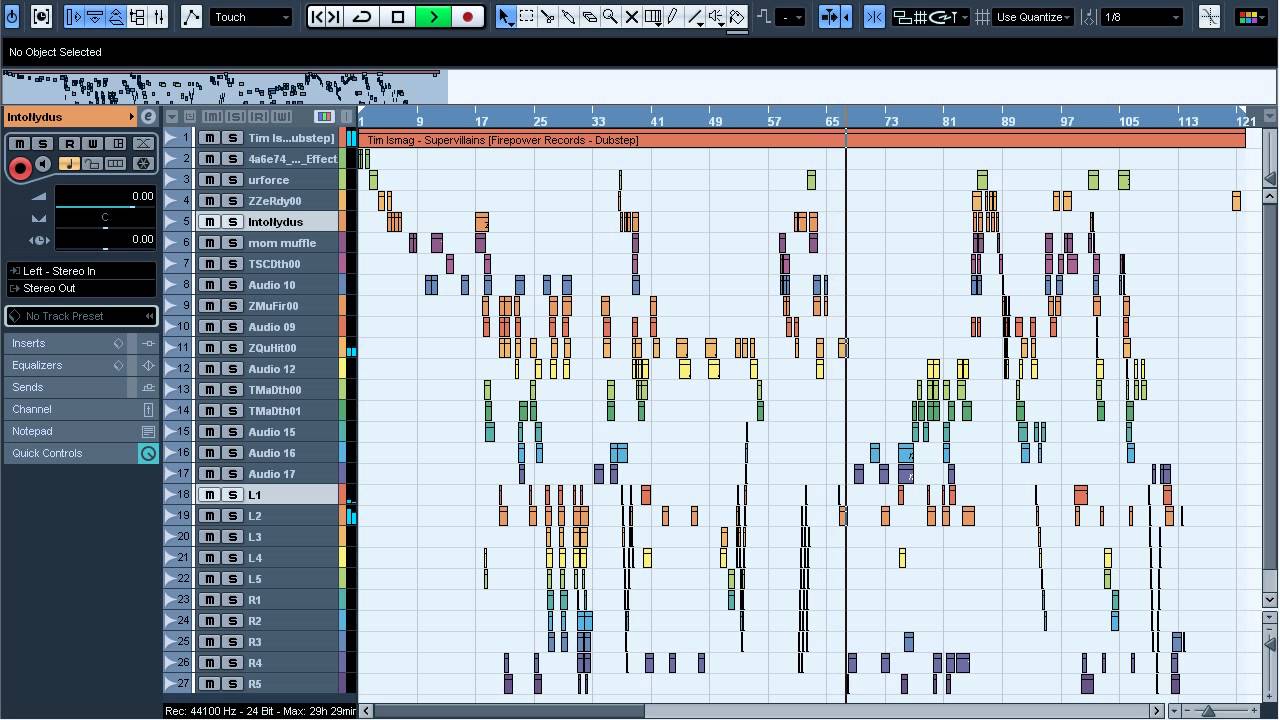Click the Freeze audio channel snowflake button
Screen dimensions: 1280x720
coord(143,164)
